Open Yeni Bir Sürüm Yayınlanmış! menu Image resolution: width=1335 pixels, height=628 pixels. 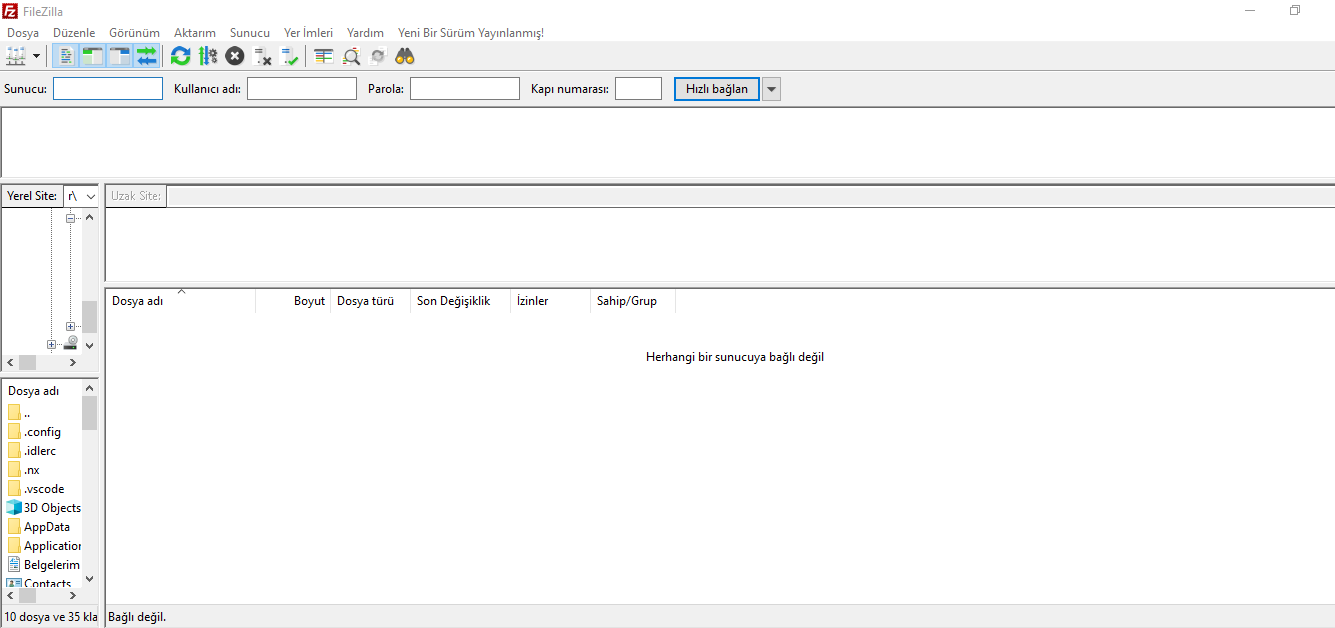pos(471,33)
